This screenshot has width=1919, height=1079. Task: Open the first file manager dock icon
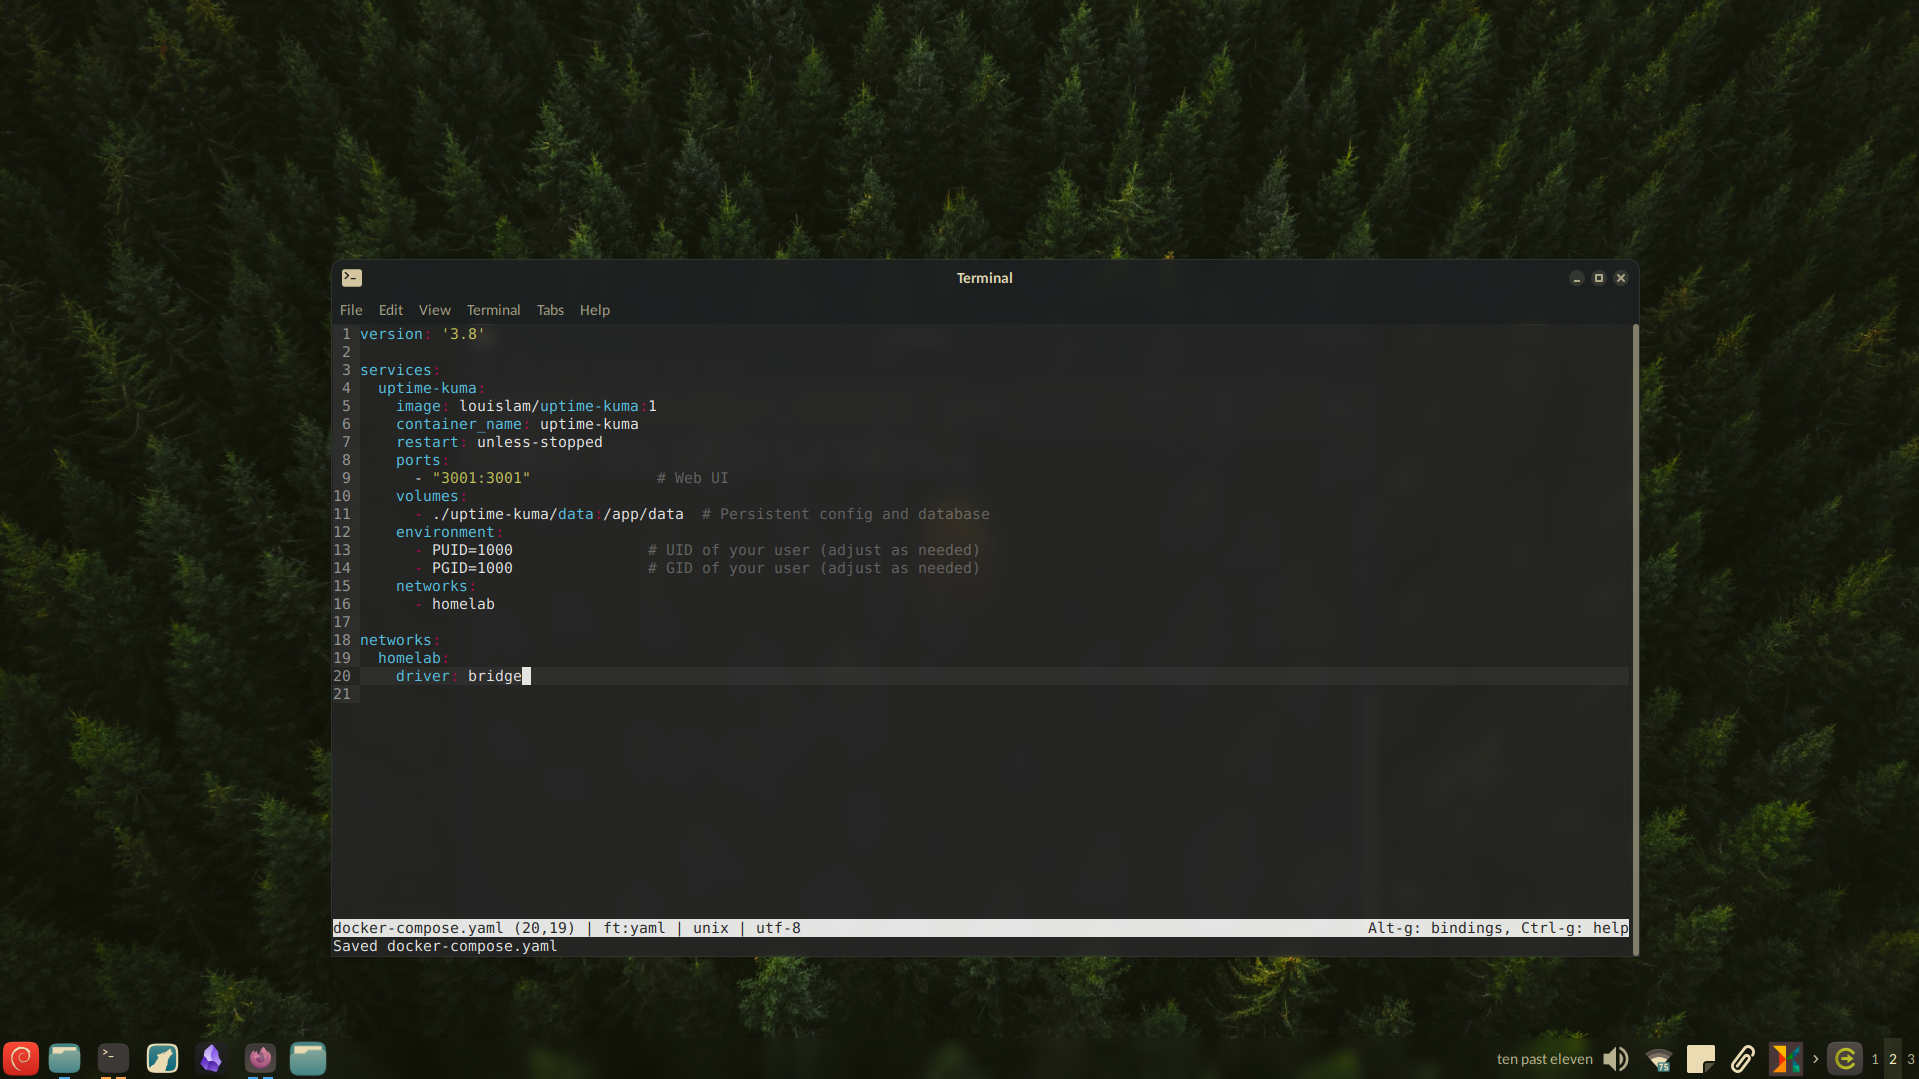pos(65,1058)
